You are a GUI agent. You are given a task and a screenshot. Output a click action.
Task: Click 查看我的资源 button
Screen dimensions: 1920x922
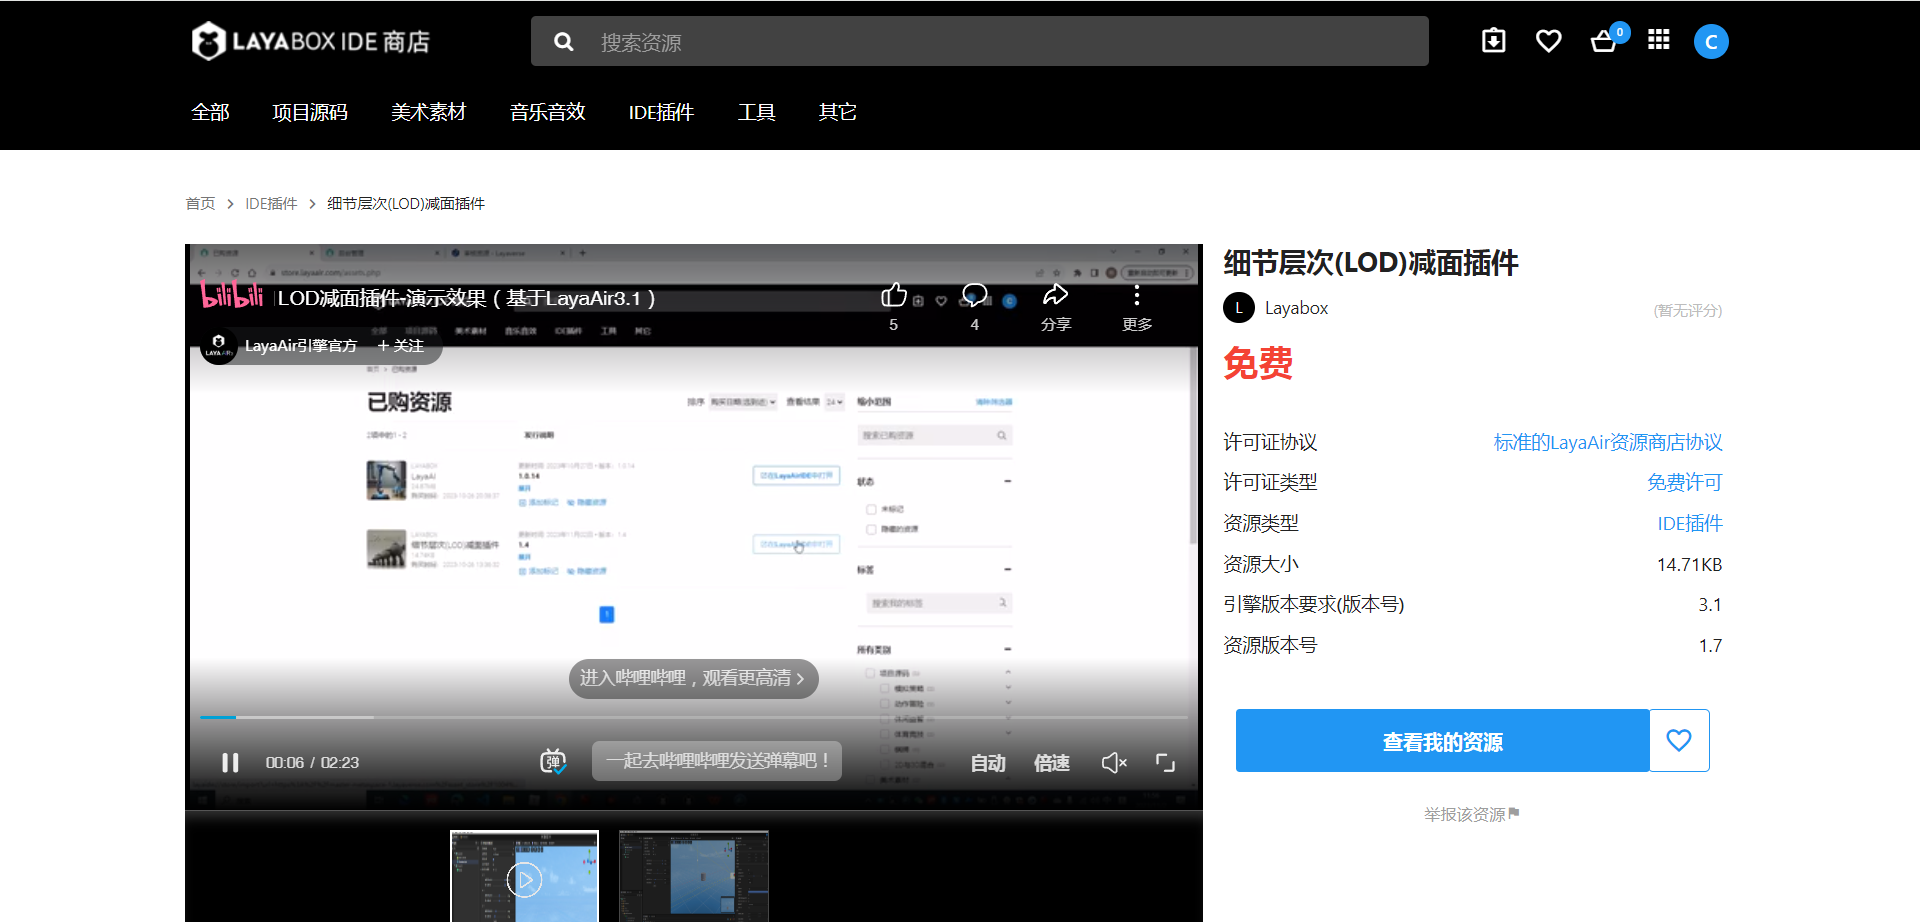coord(1442,740)
